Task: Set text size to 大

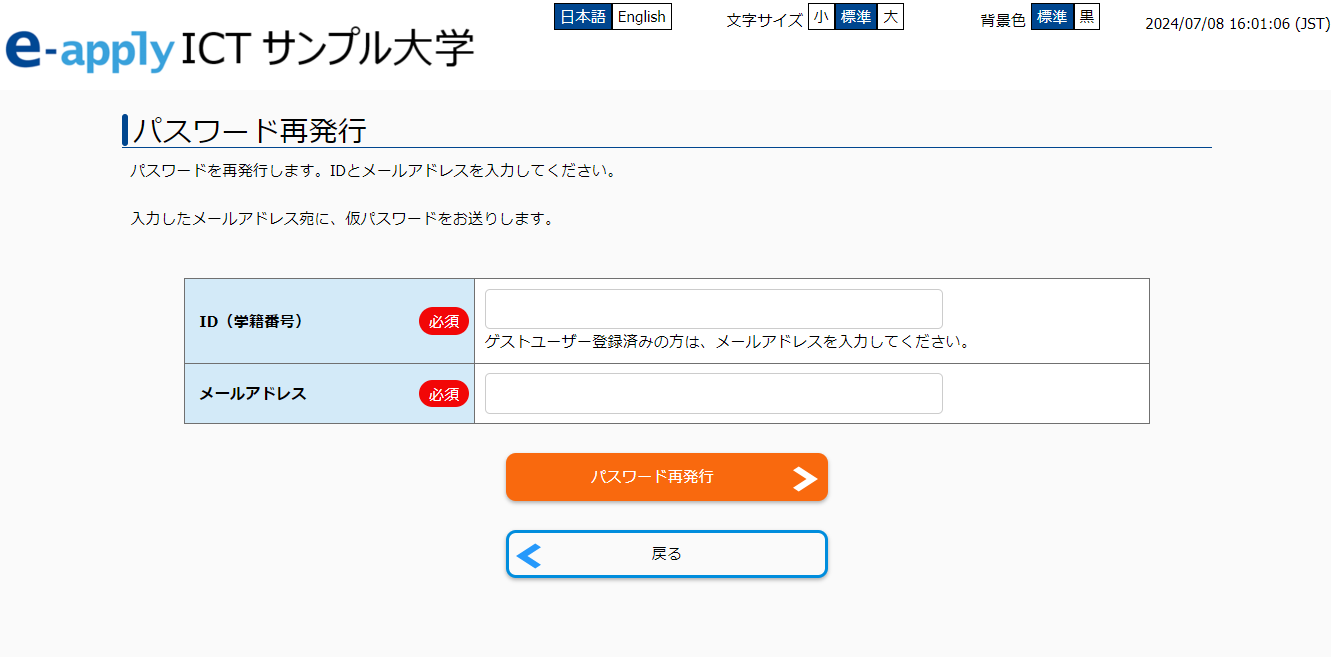Action: pos(890,17)
